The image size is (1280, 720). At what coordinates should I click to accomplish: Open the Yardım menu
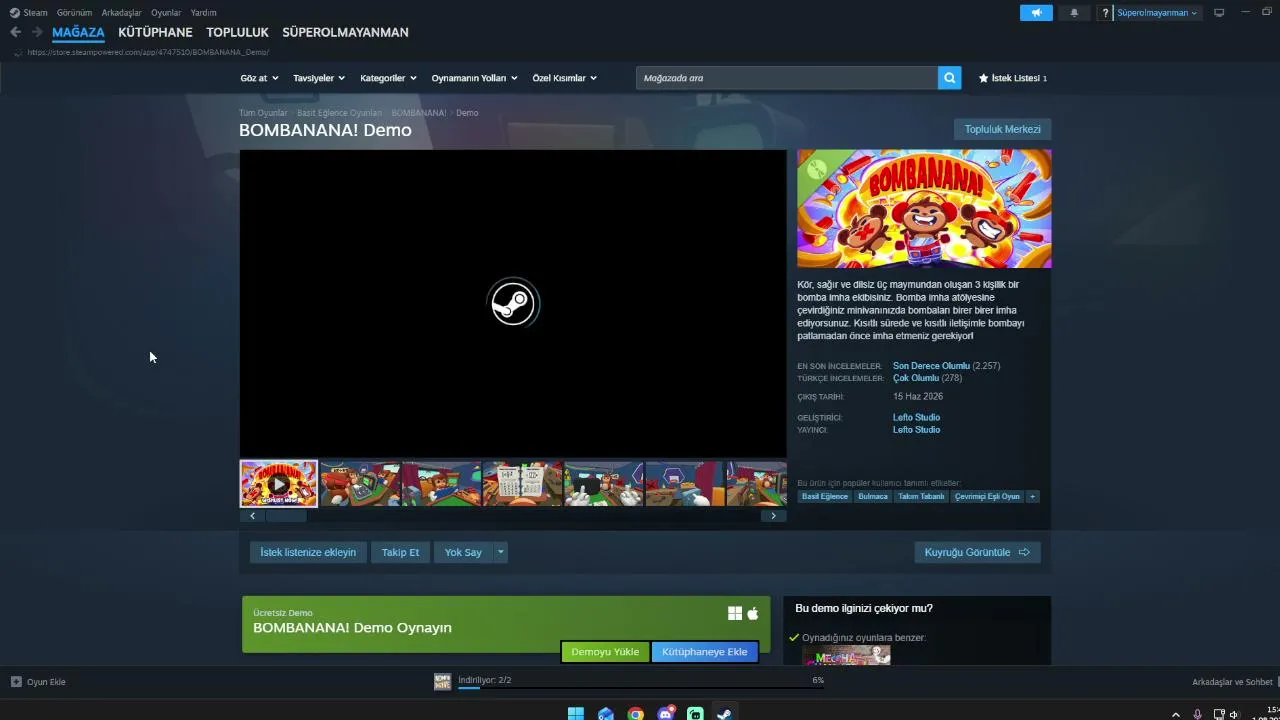[x=204, y=13]
